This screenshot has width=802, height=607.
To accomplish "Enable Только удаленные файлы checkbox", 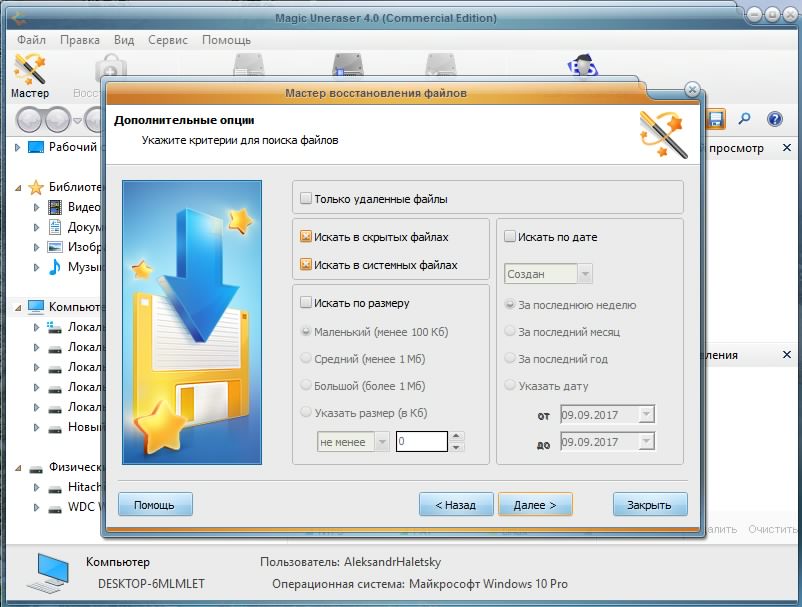I will (x=306, y=199).
